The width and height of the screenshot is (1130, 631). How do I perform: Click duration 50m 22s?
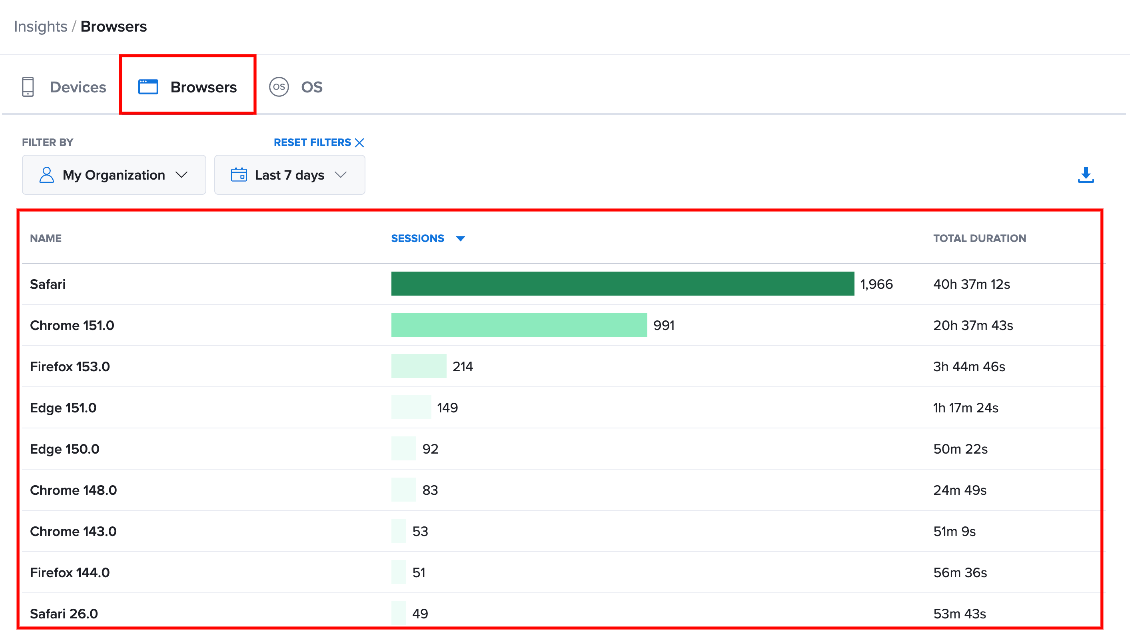[x=961, y=449]
